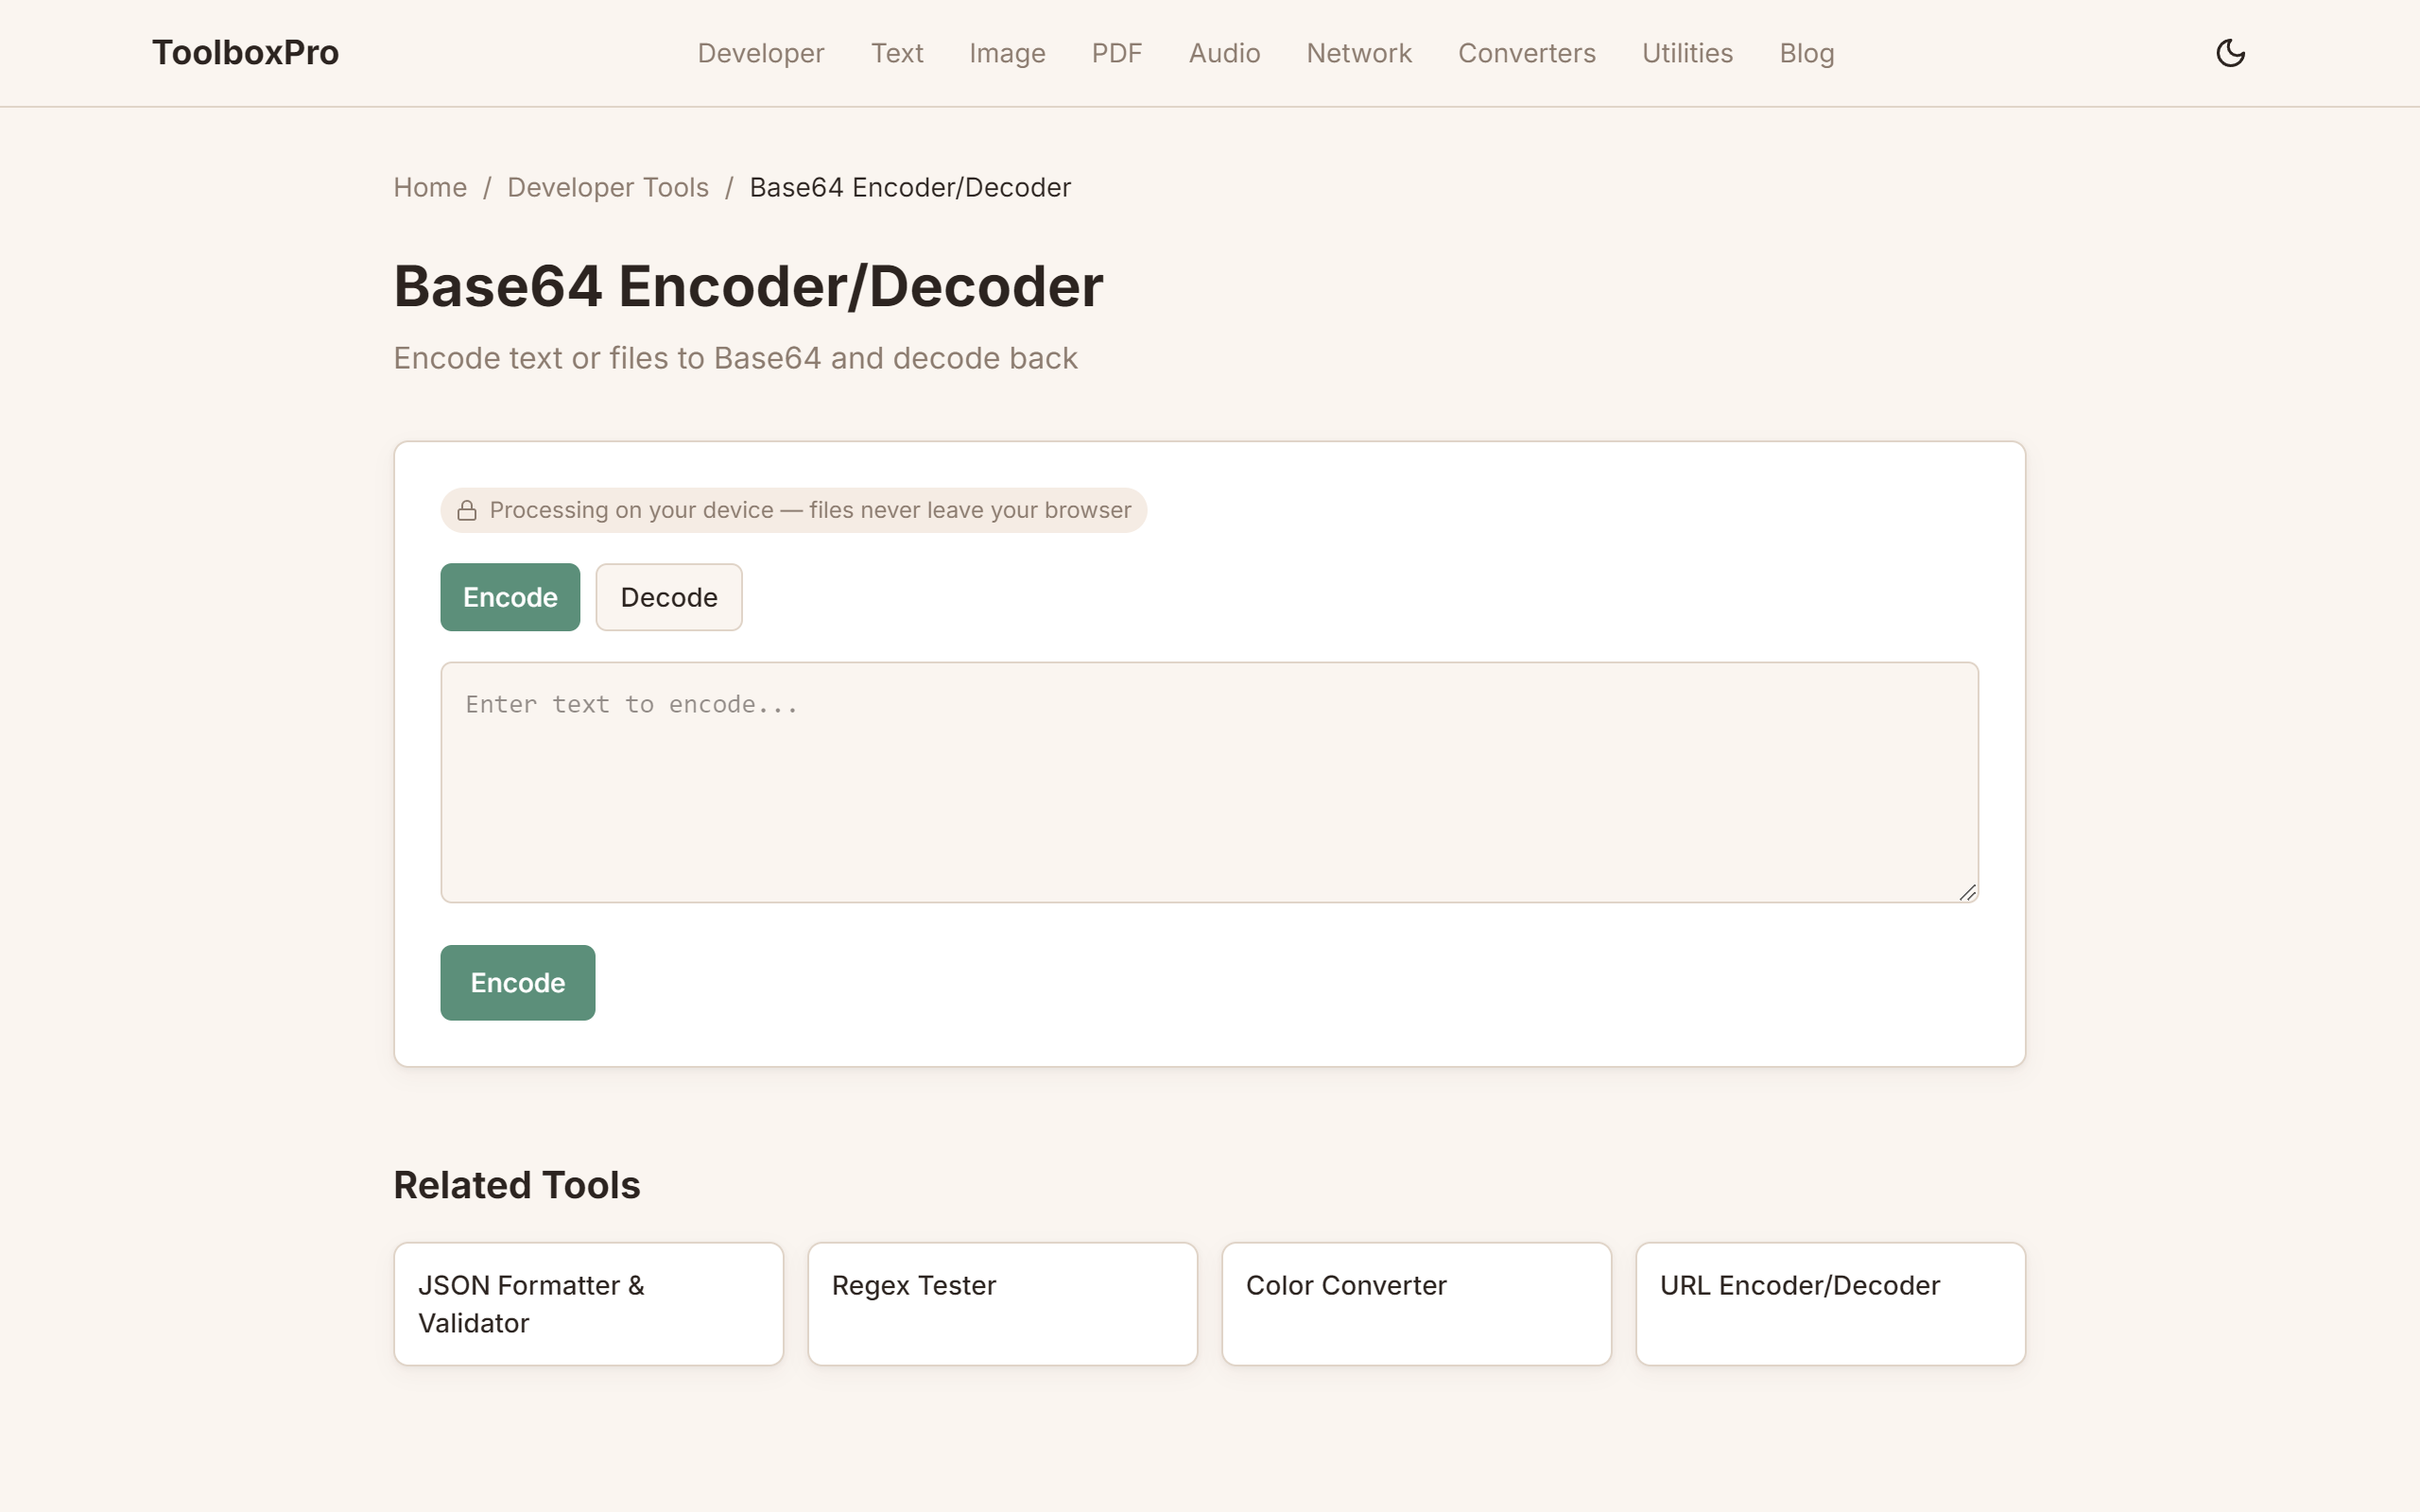Click the textarea resize handle
This screenshot has width=2420, height=1512.
click(1967, 892)
